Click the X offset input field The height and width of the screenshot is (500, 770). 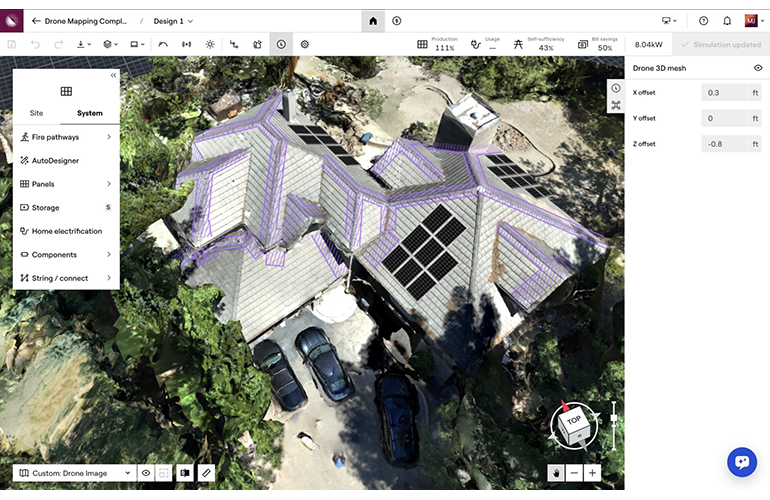[x=724, y=92]
